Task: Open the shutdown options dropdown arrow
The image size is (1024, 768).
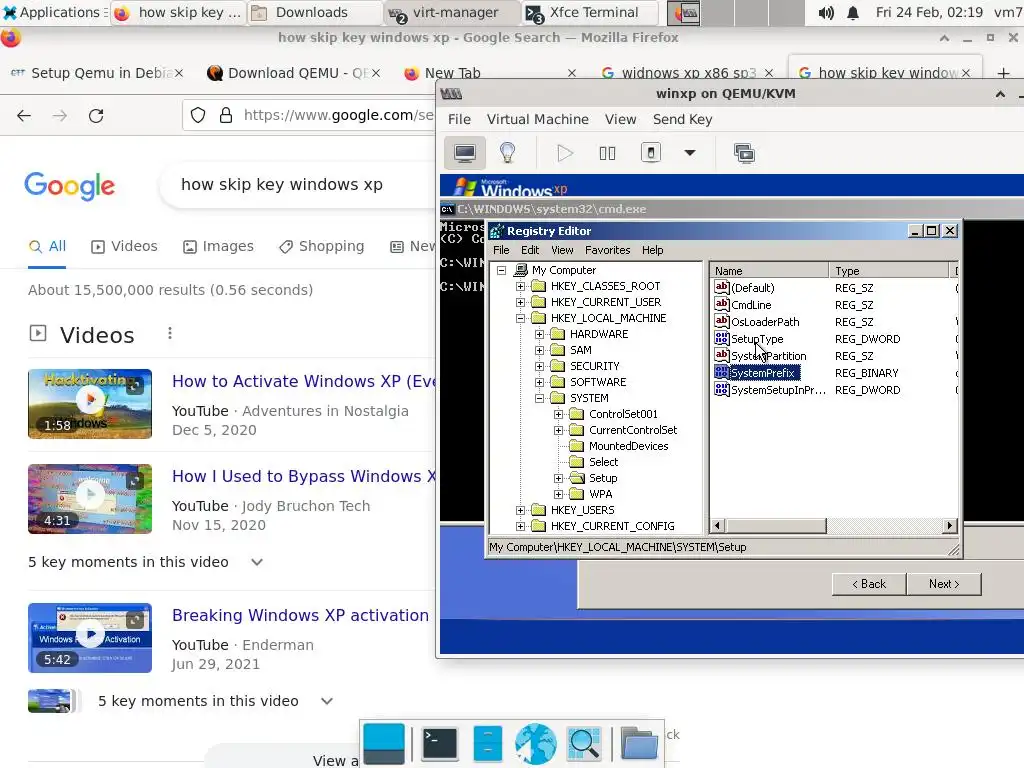Action: (690, 153)
